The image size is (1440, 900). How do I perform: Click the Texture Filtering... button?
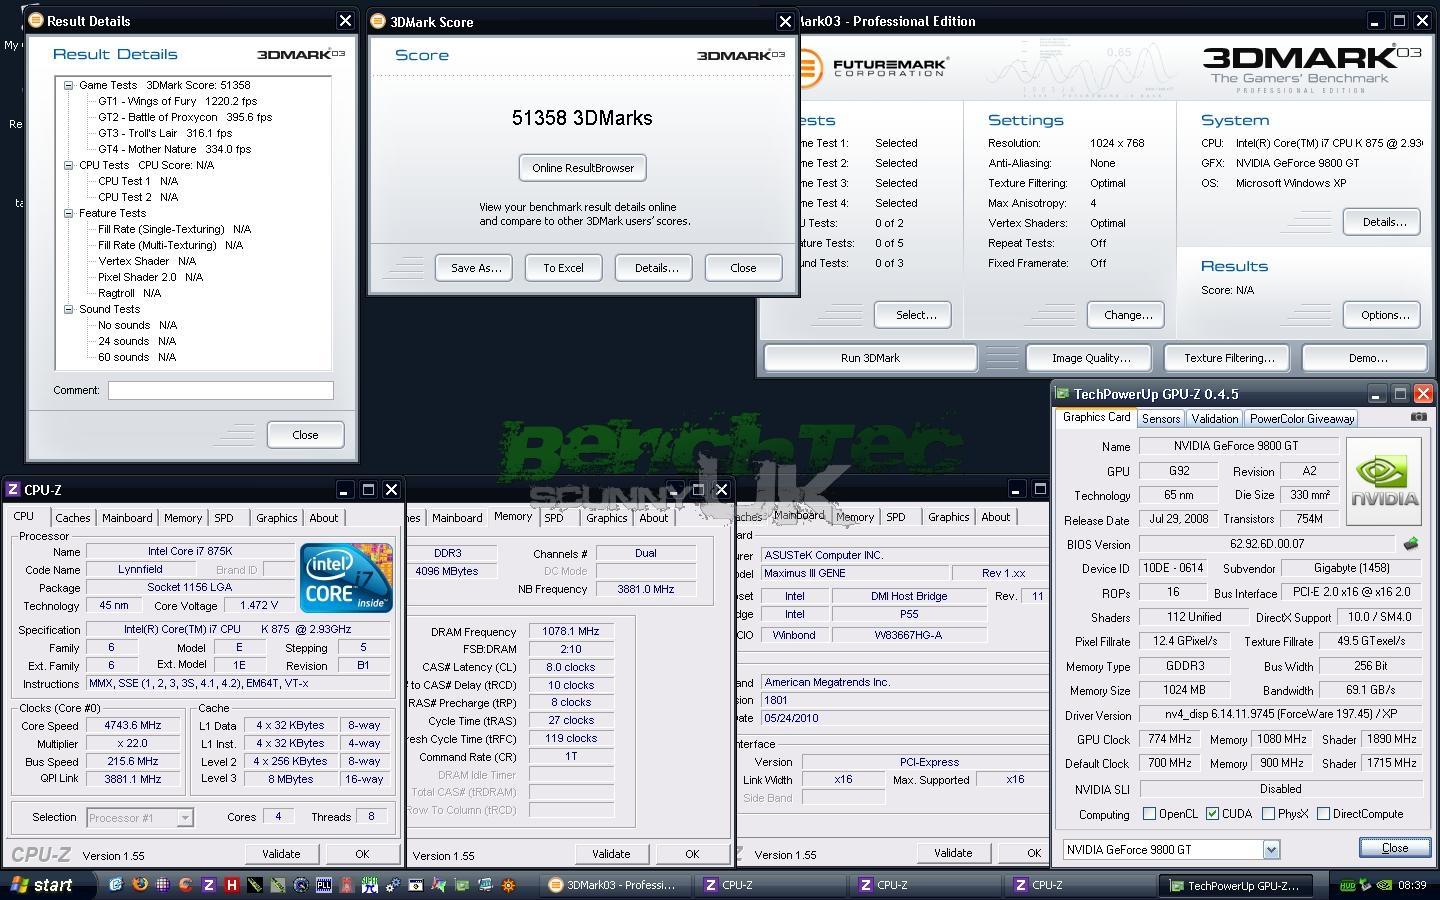pos(1229,358)
